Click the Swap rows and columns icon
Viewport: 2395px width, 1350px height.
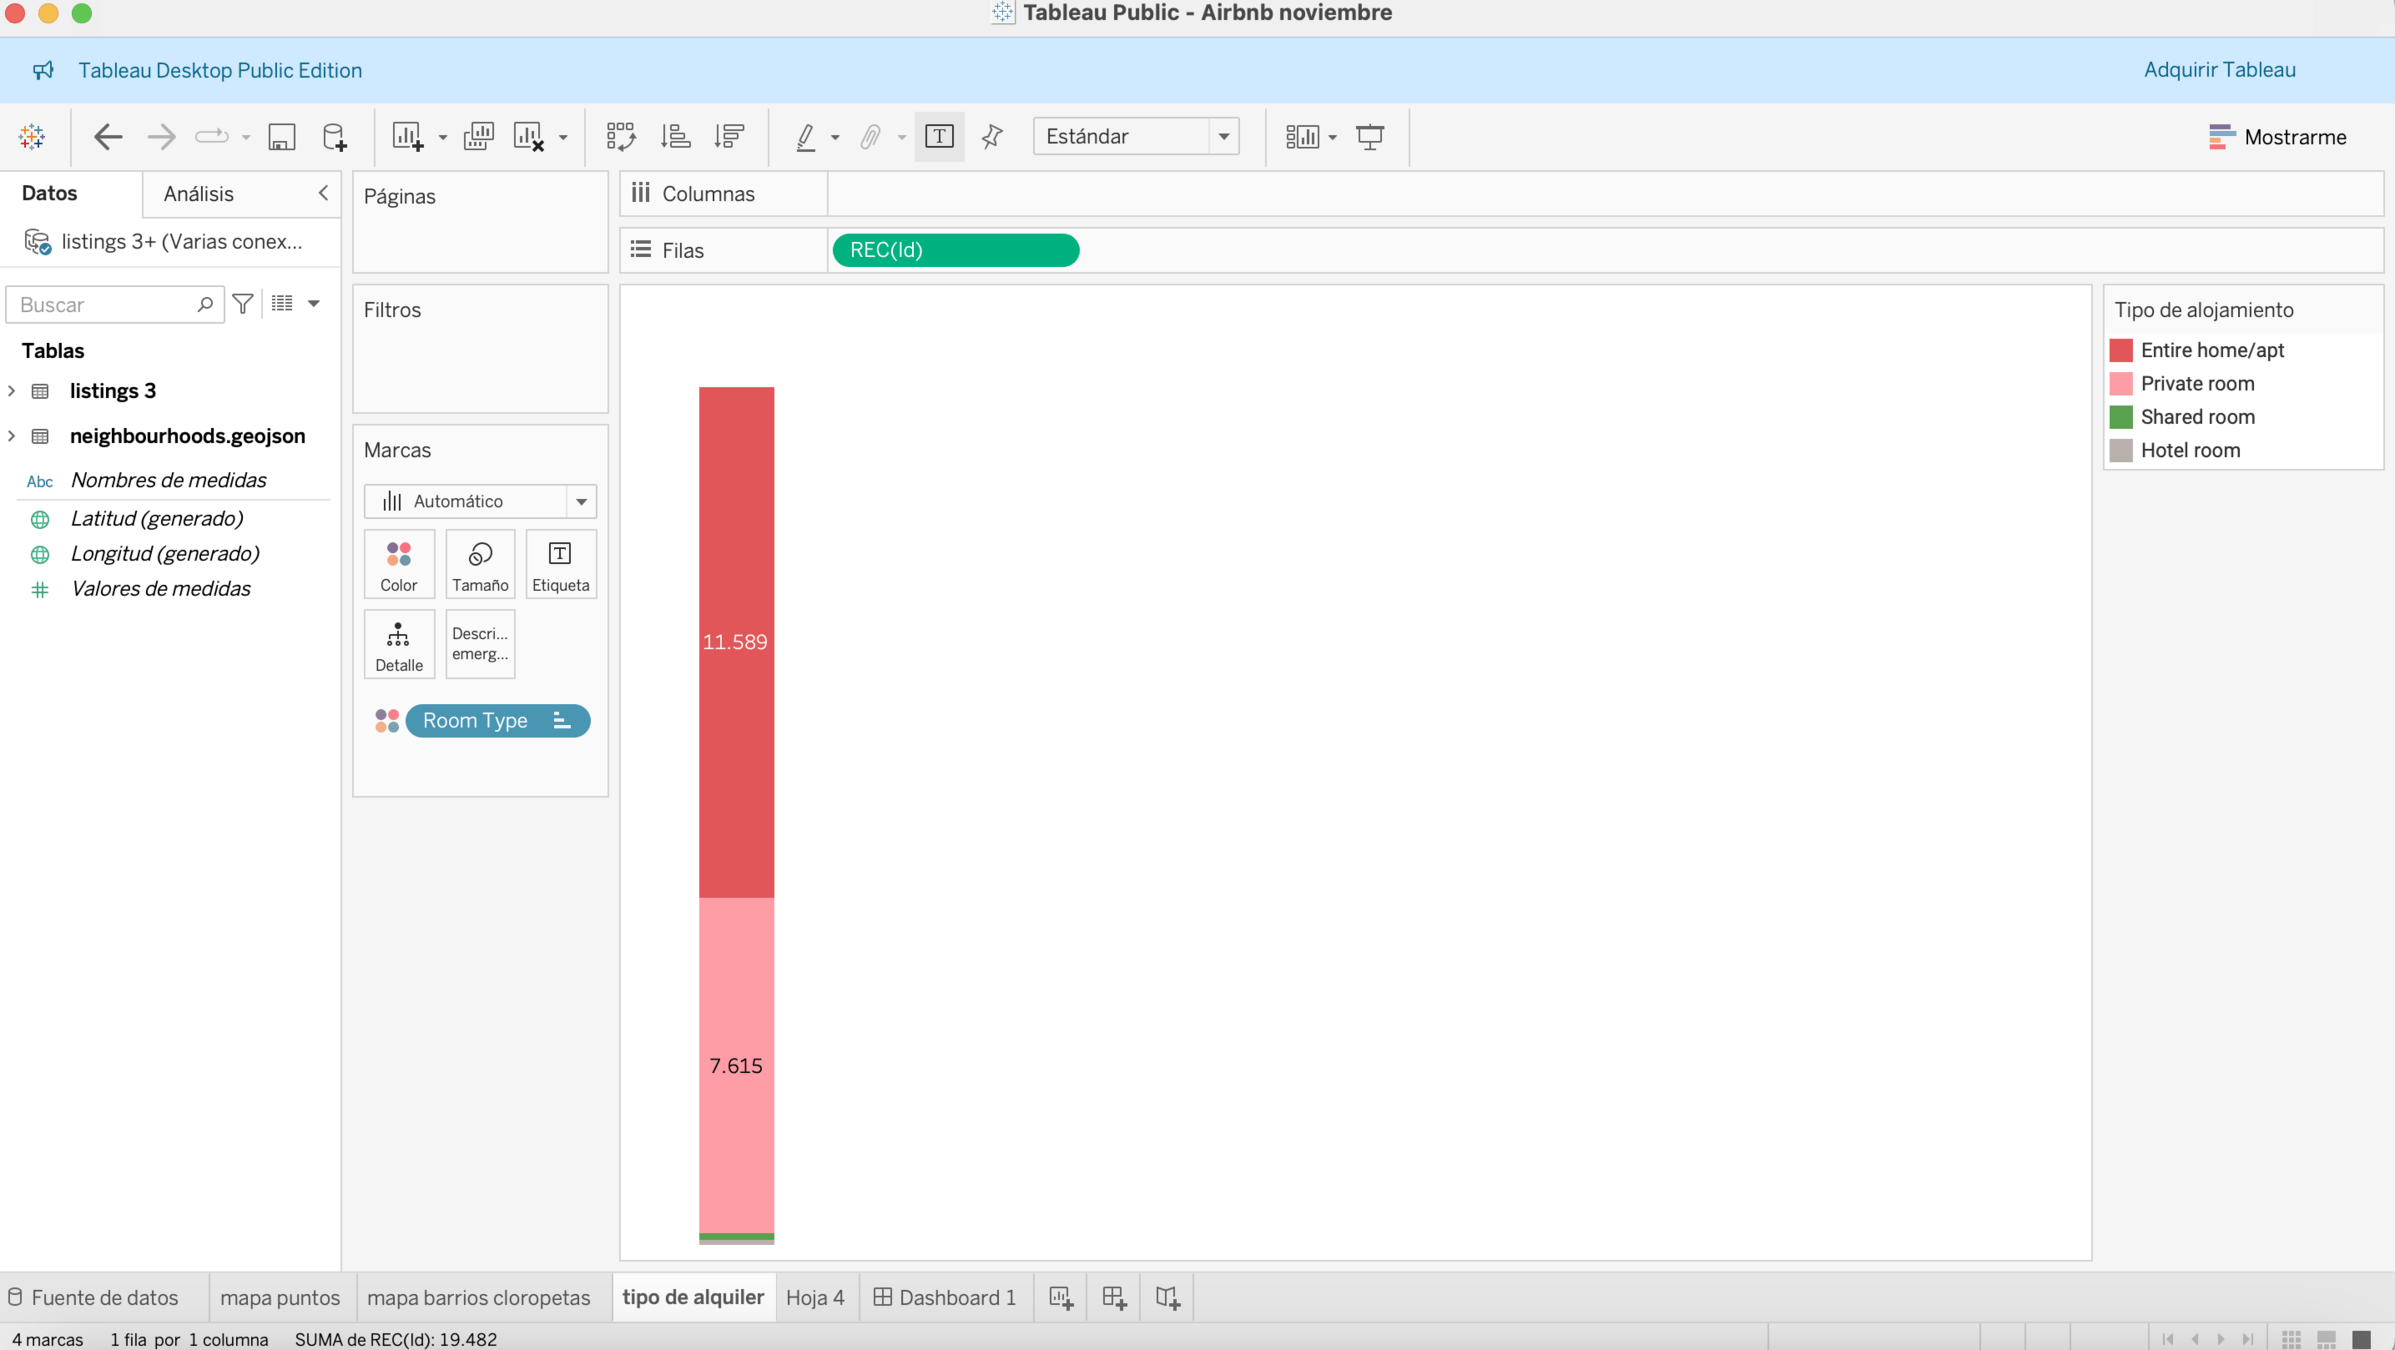(620, 136)
